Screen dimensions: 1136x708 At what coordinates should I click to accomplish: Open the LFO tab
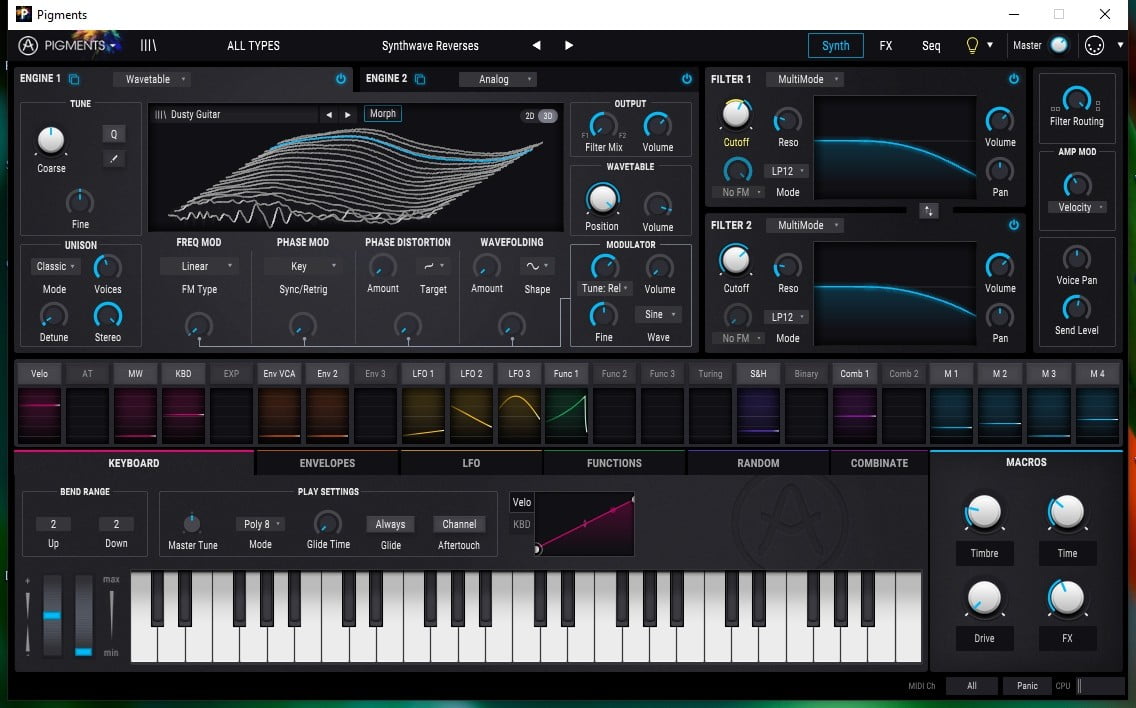471,463
